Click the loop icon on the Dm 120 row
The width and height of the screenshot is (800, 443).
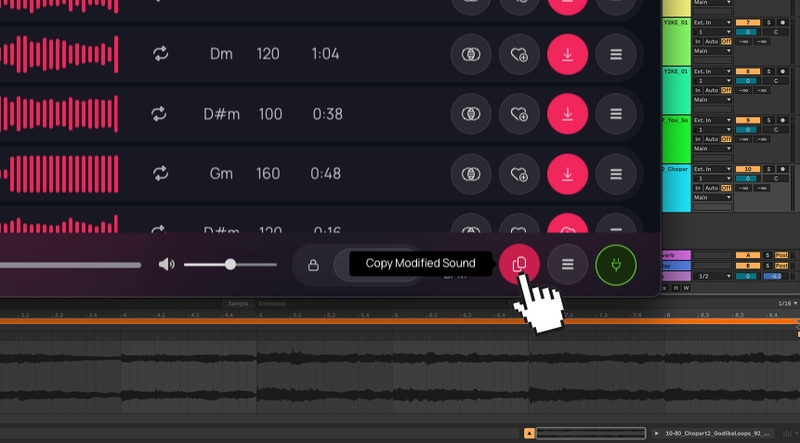(161, 54)
